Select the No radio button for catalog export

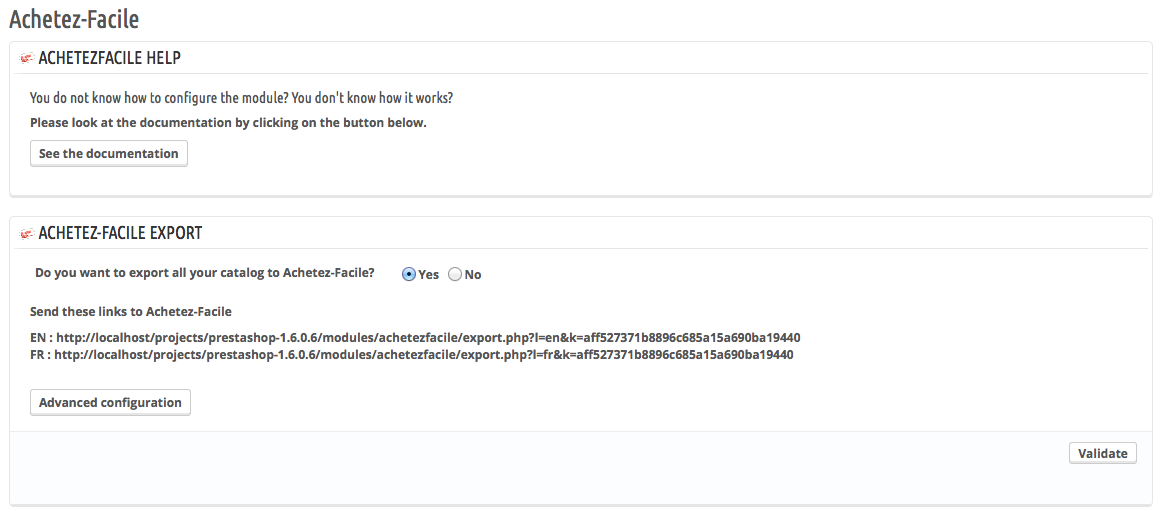455,275
